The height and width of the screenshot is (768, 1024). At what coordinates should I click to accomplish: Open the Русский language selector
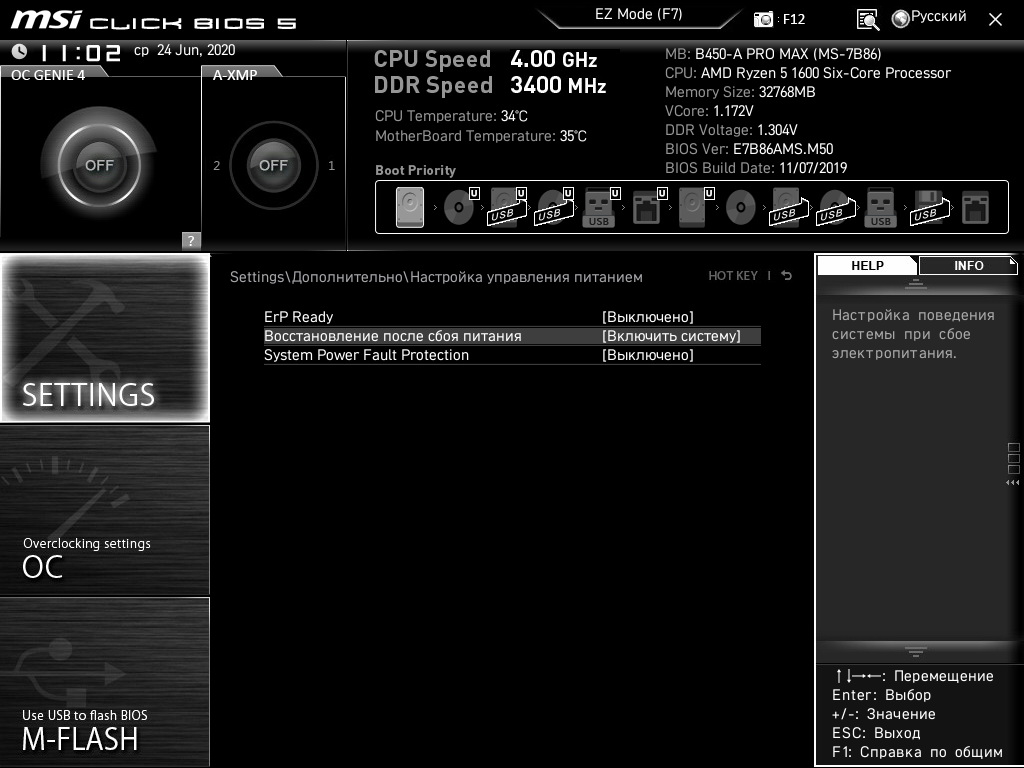coord(929,17)
